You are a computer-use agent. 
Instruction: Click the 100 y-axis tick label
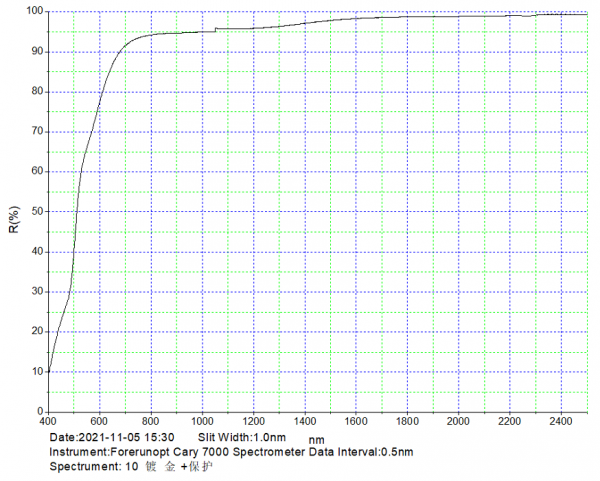pos(34,11)
